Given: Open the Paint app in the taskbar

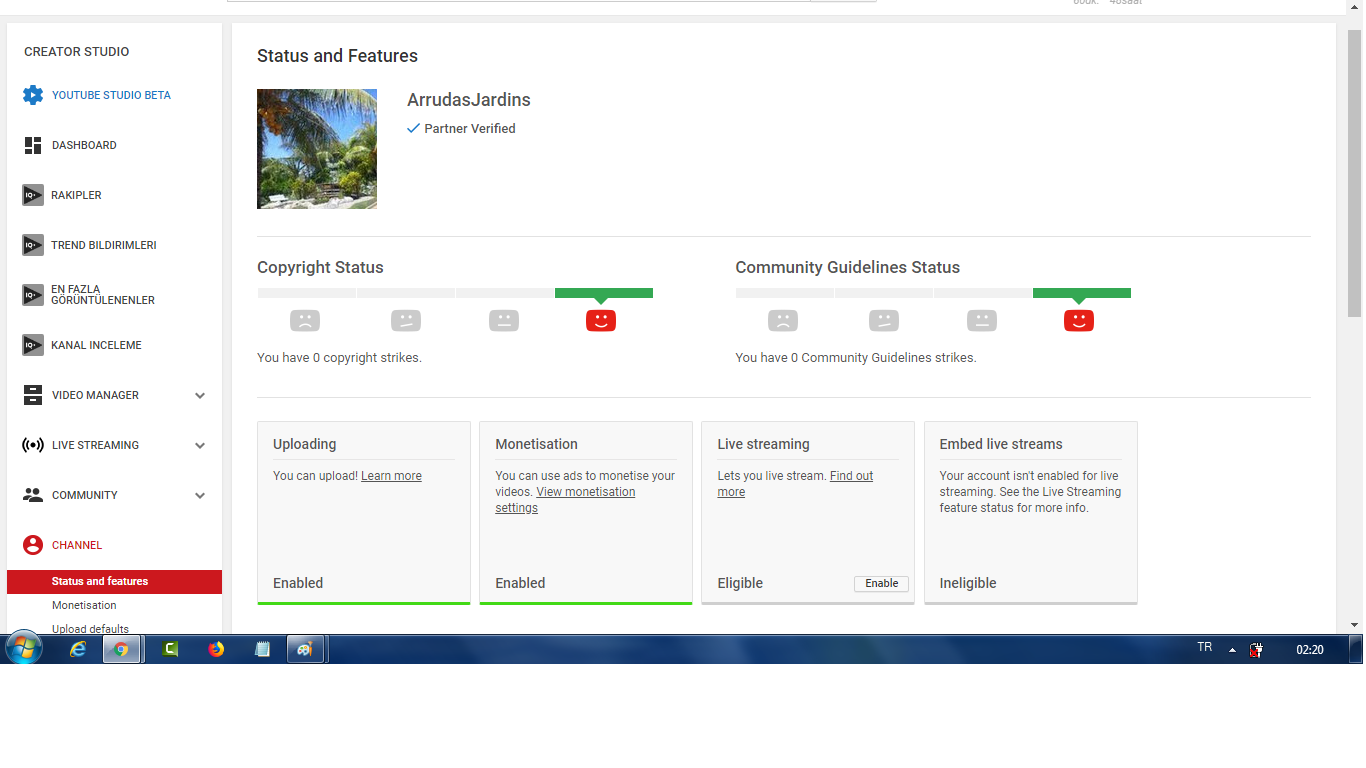Looking at the screenshot, I should 305,649.
